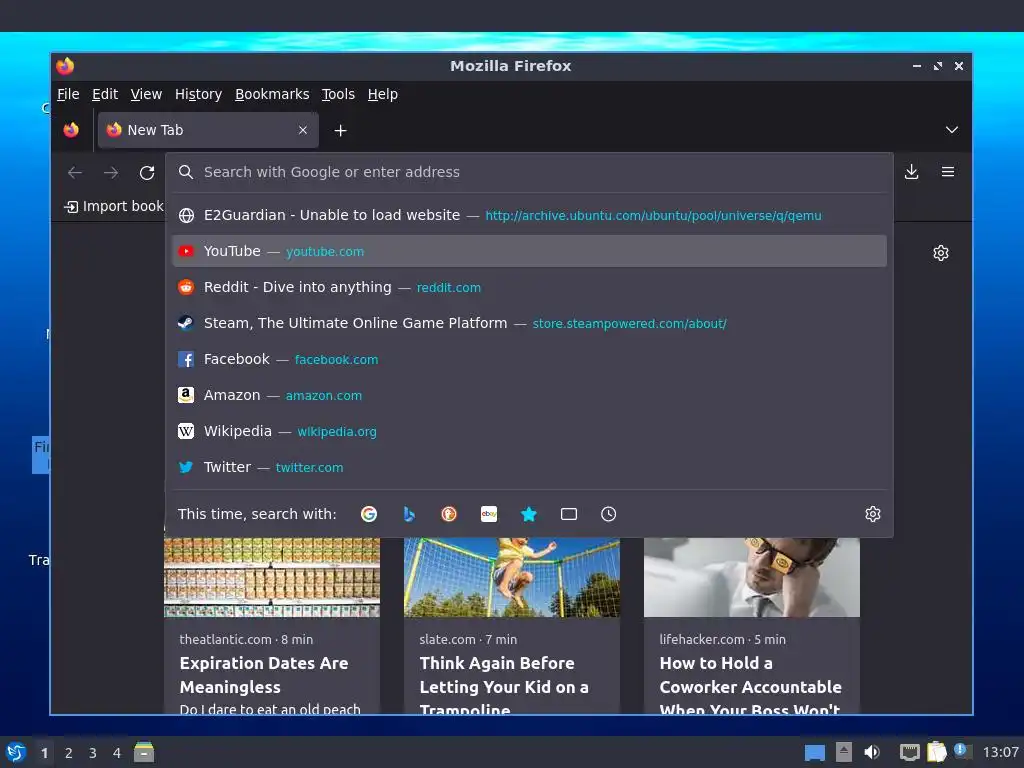Search this time with DuckDuckGo icon

click(449, 514)
